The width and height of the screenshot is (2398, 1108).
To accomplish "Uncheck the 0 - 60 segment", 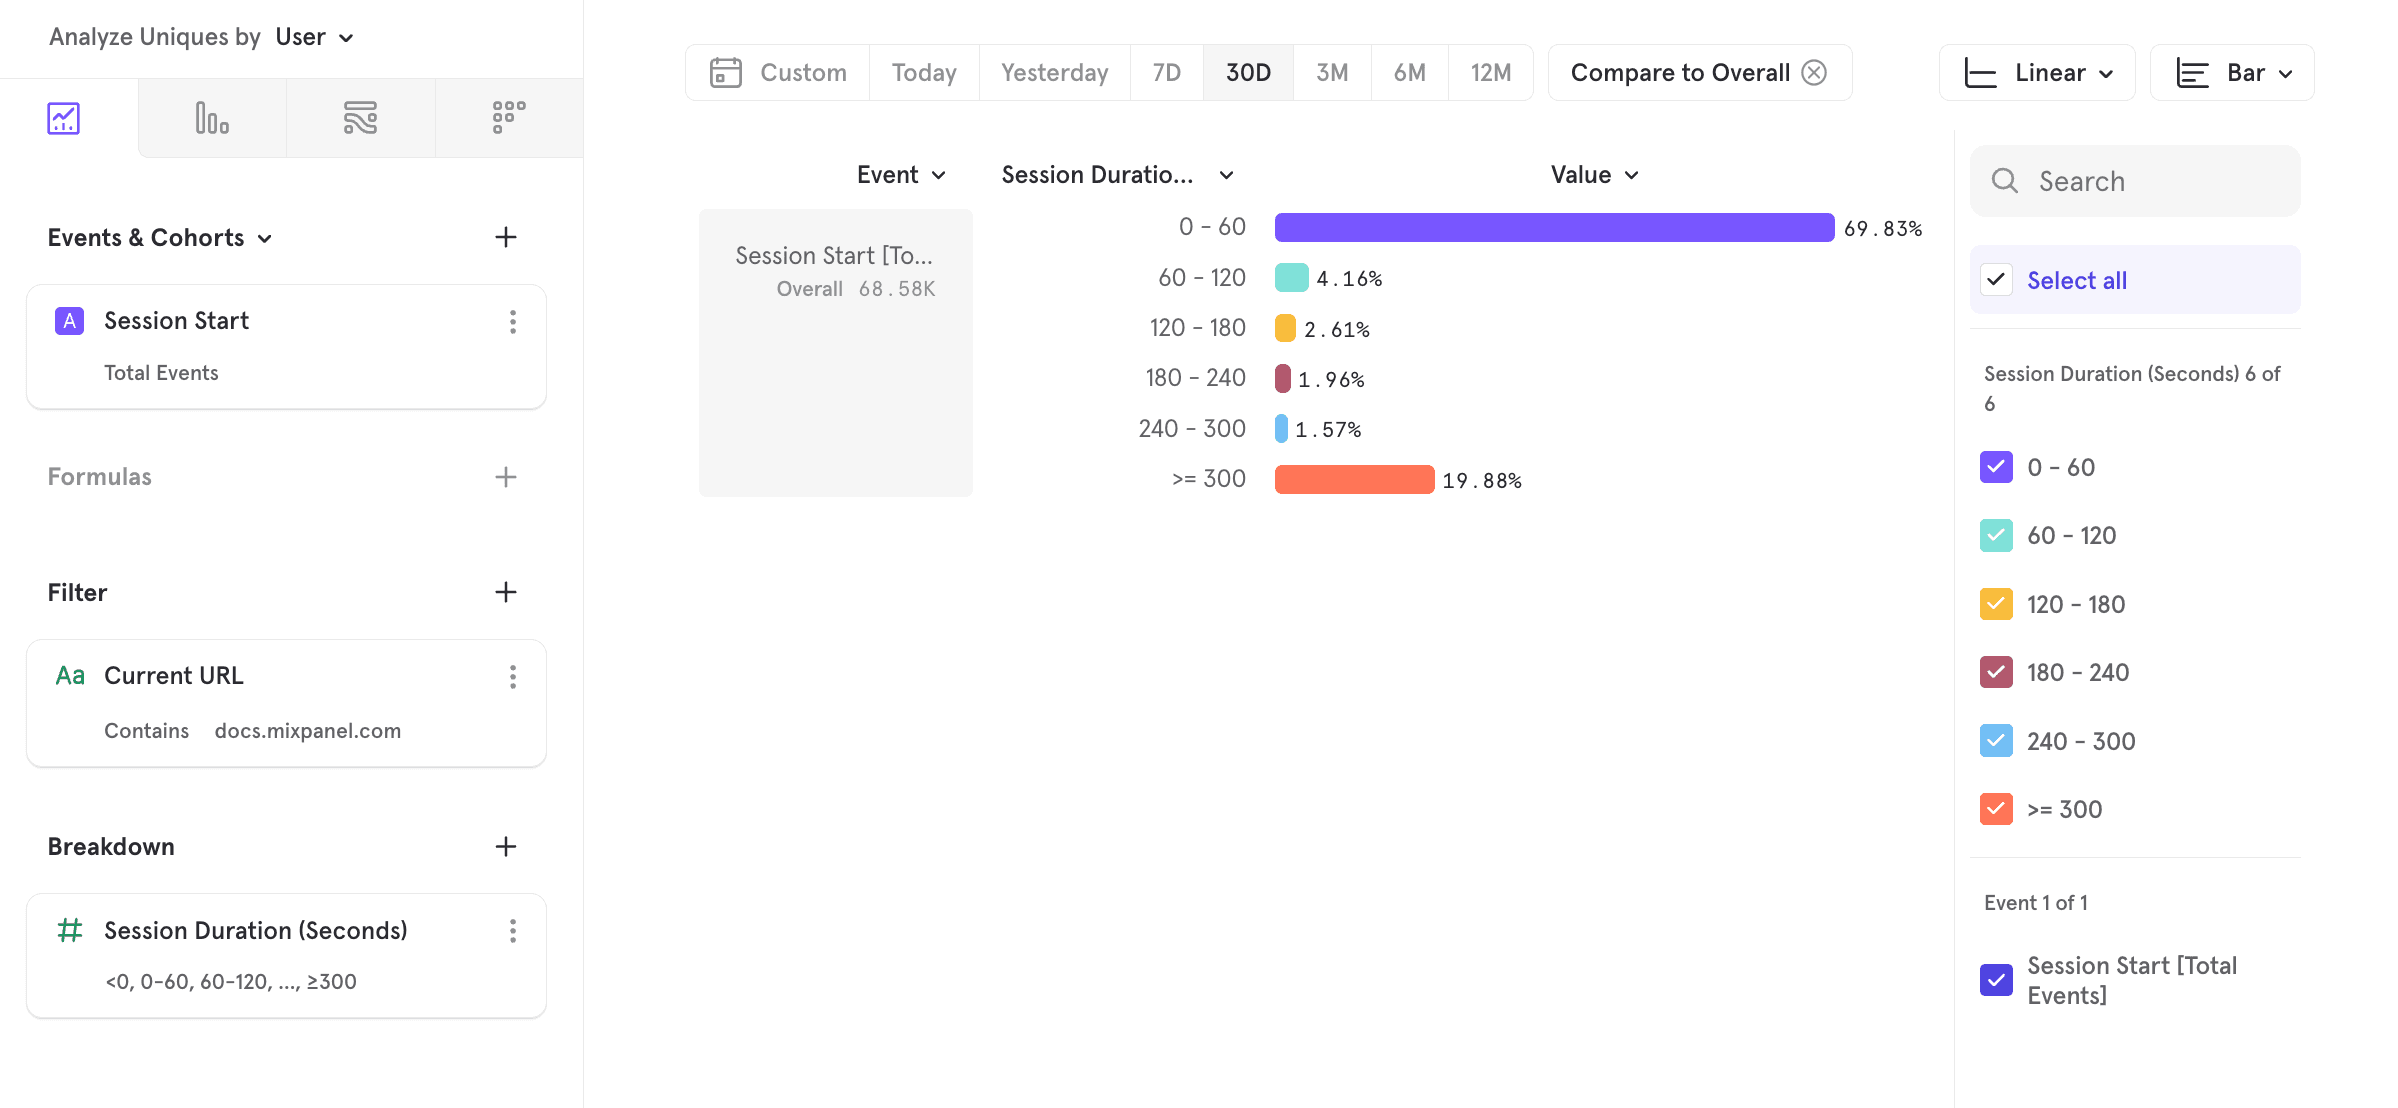I will (1996, 467).
